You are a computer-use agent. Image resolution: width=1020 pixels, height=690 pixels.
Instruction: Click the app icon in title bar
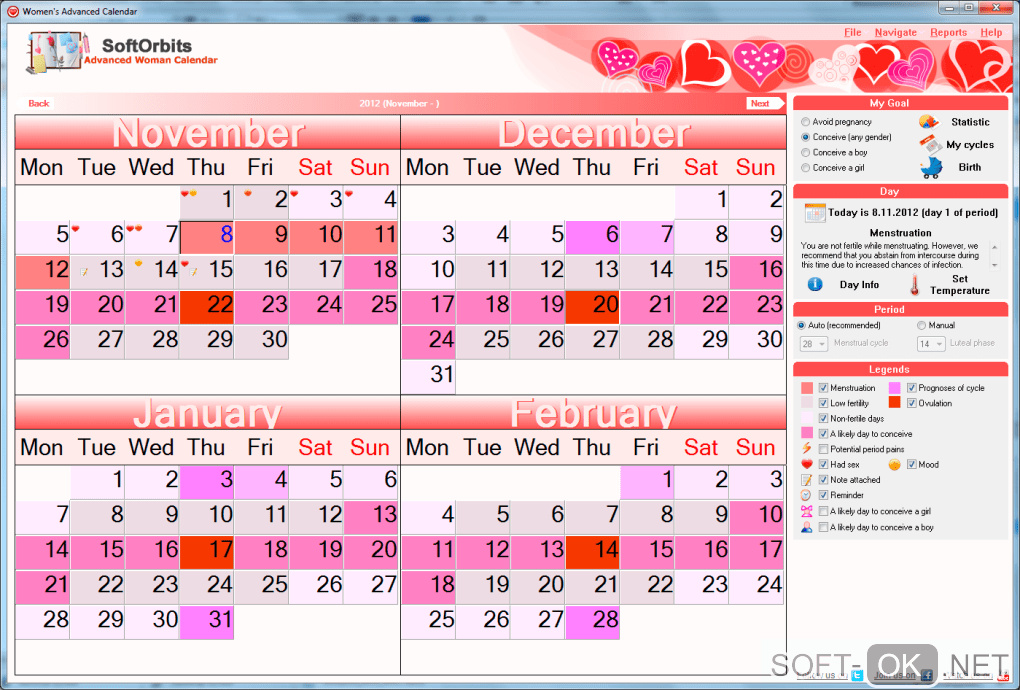pyautogui.click(x=13, y=11)
